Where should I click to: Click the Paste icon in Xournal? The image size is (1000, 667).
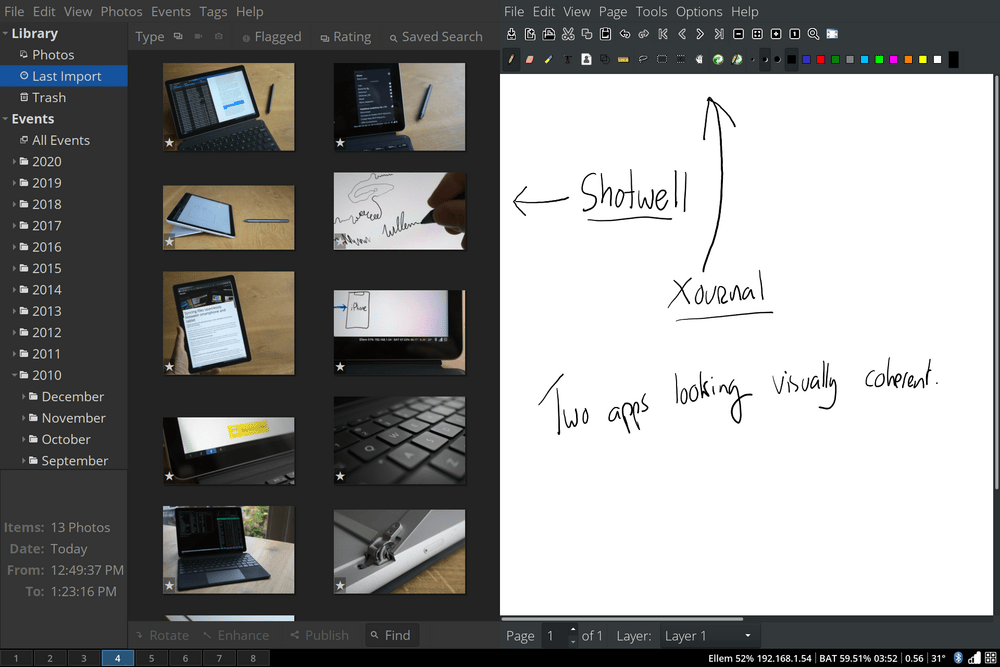click(x=606, y=33)
